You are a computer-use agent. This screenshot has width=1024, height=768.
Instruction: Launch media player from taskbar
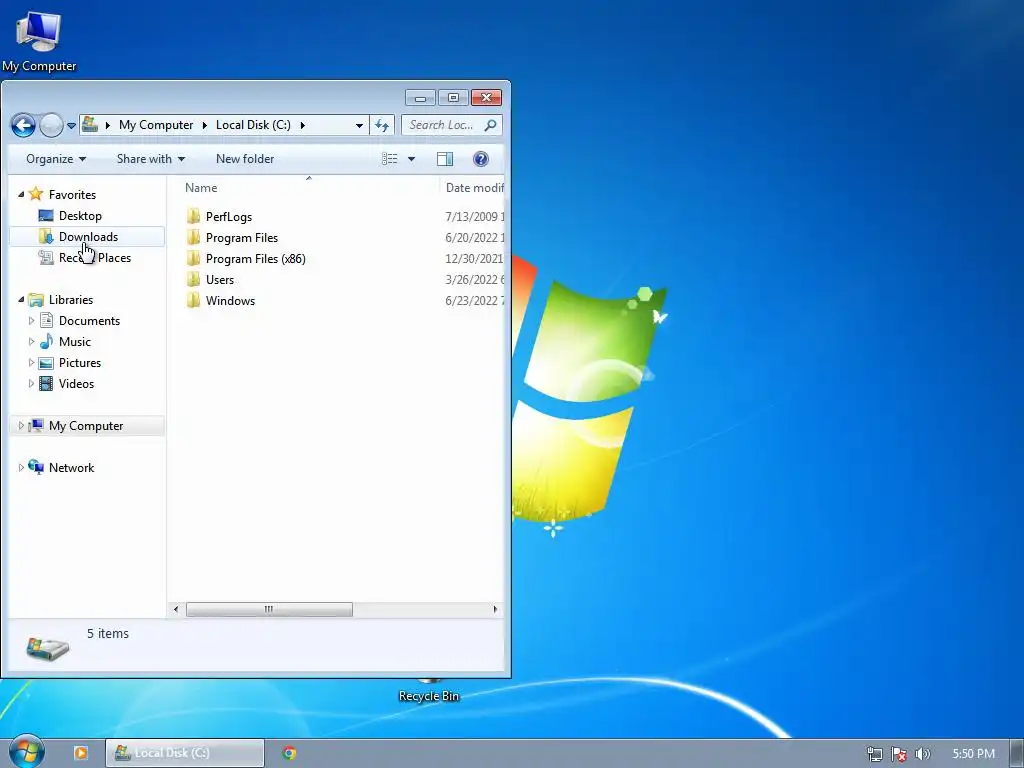click(80, 753)
